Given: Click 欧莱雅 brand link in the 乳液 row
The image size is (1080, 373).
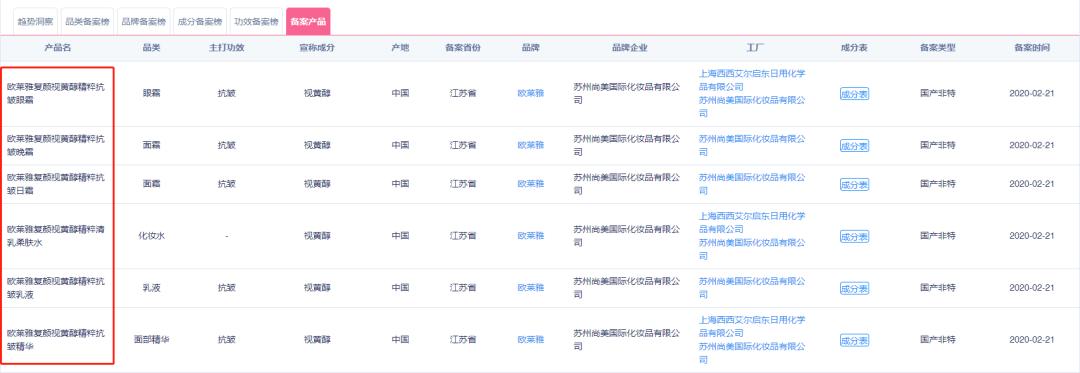Looking at the screenshot, I should (x=530, y=288).
